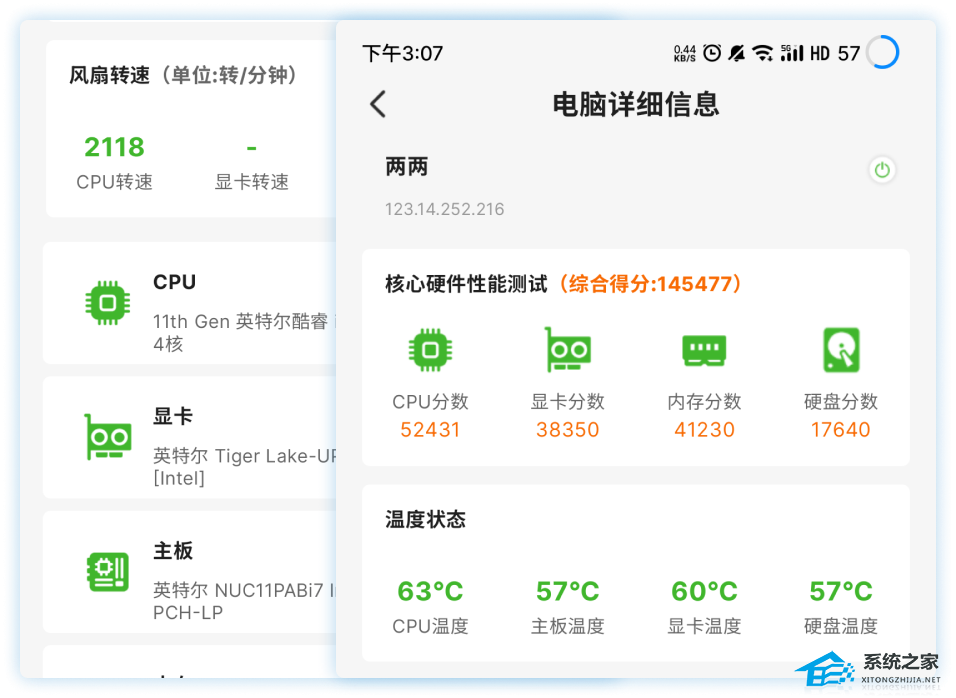The height and width of the screenshot is (698, 956).
Task: Tap the Wi-Fi status icon
Action: [x=763, y=54]
